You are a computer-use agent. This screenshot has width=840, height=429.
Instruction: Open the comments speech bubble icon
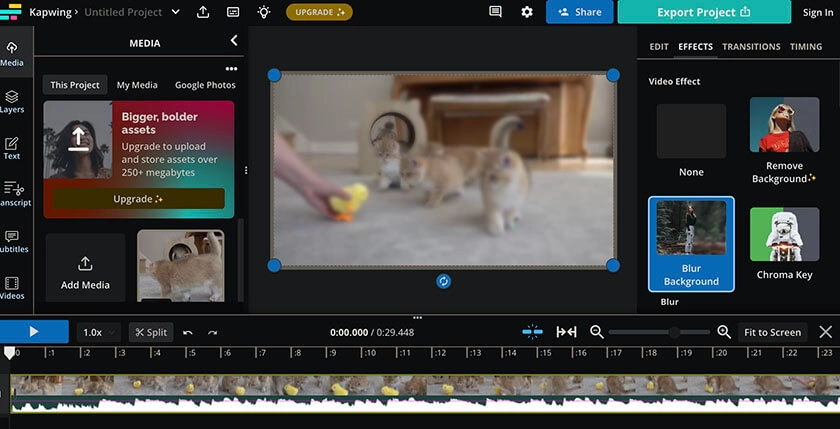(x=495, y=12)
